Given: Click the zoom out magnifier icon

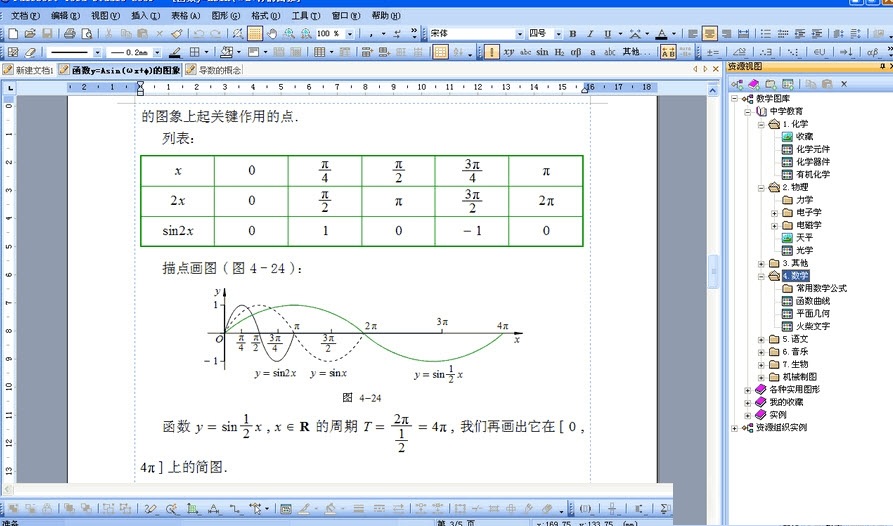Looking at the screenshot, I should 306,34.
